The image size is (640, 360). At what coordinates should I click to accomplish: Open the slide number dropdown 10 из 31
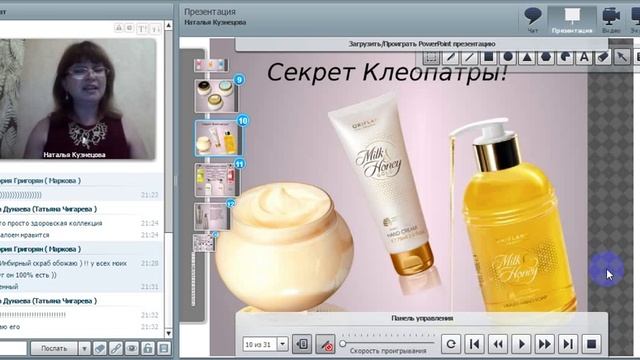point(282,344)
